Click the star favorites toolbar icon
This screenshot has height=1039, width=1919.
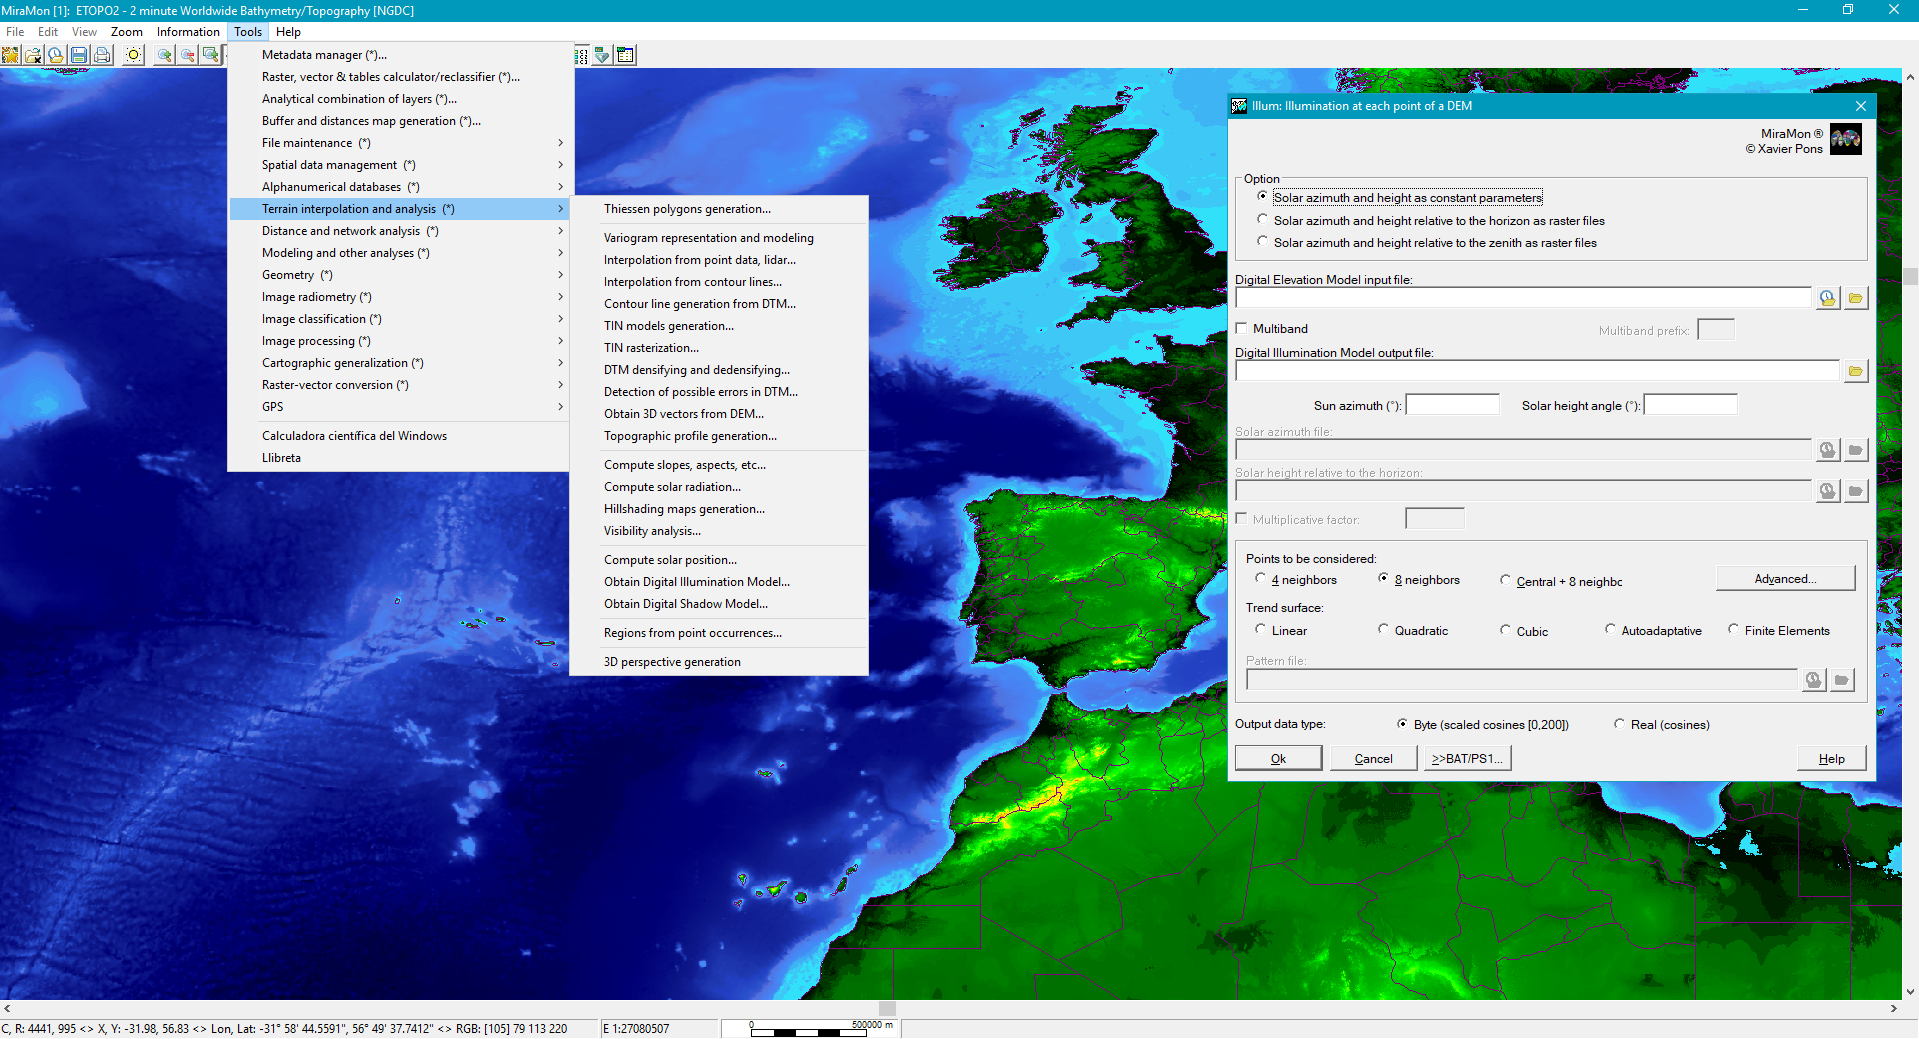coord(10,55)
